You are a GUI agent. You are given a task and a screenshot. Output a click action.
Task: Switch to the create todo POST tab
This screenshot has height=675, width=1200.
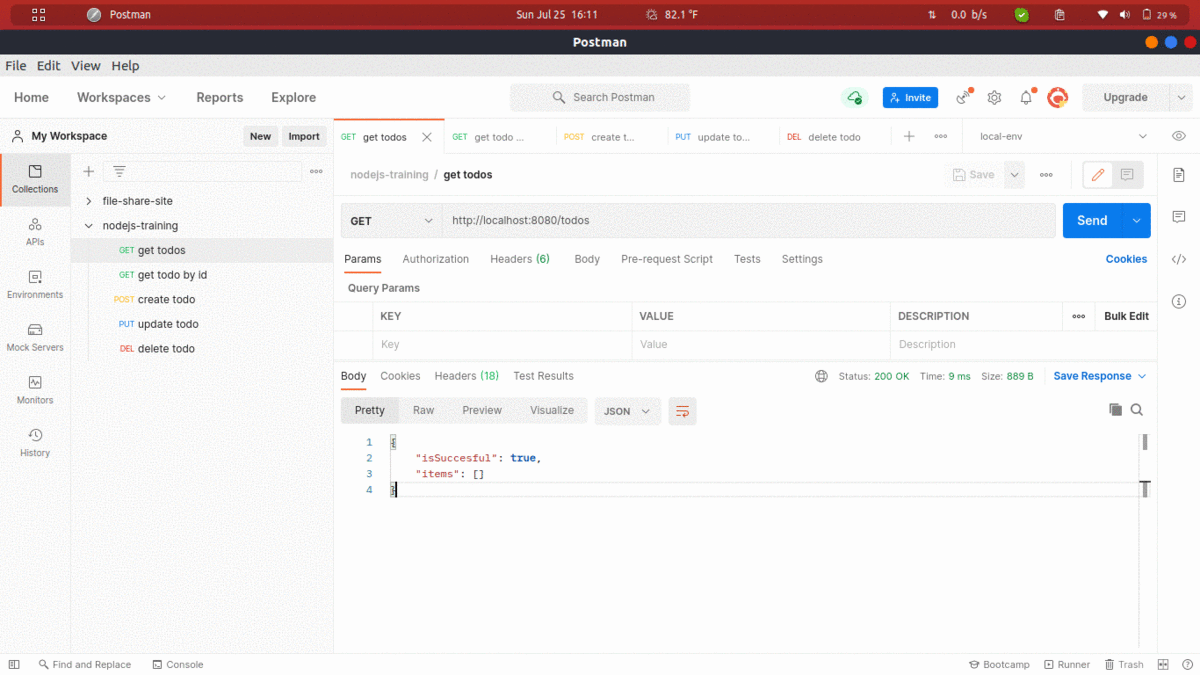611,136
